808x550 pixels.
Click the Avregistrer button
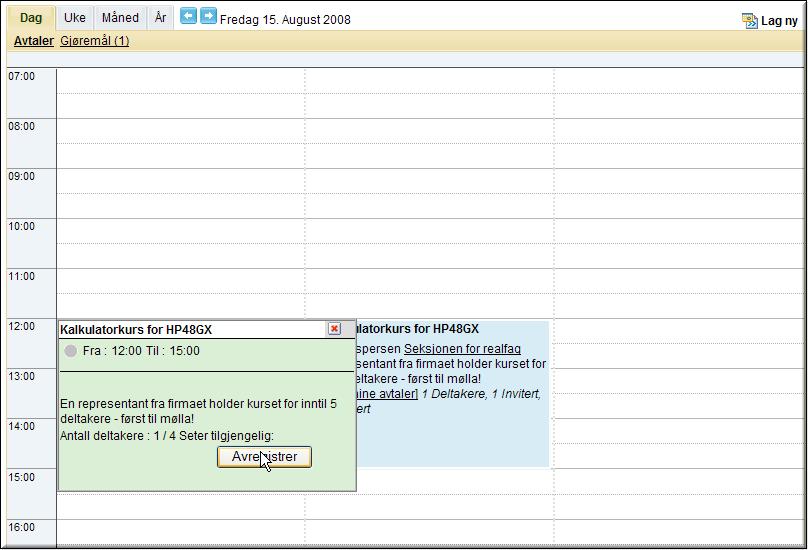coord(264,457)
